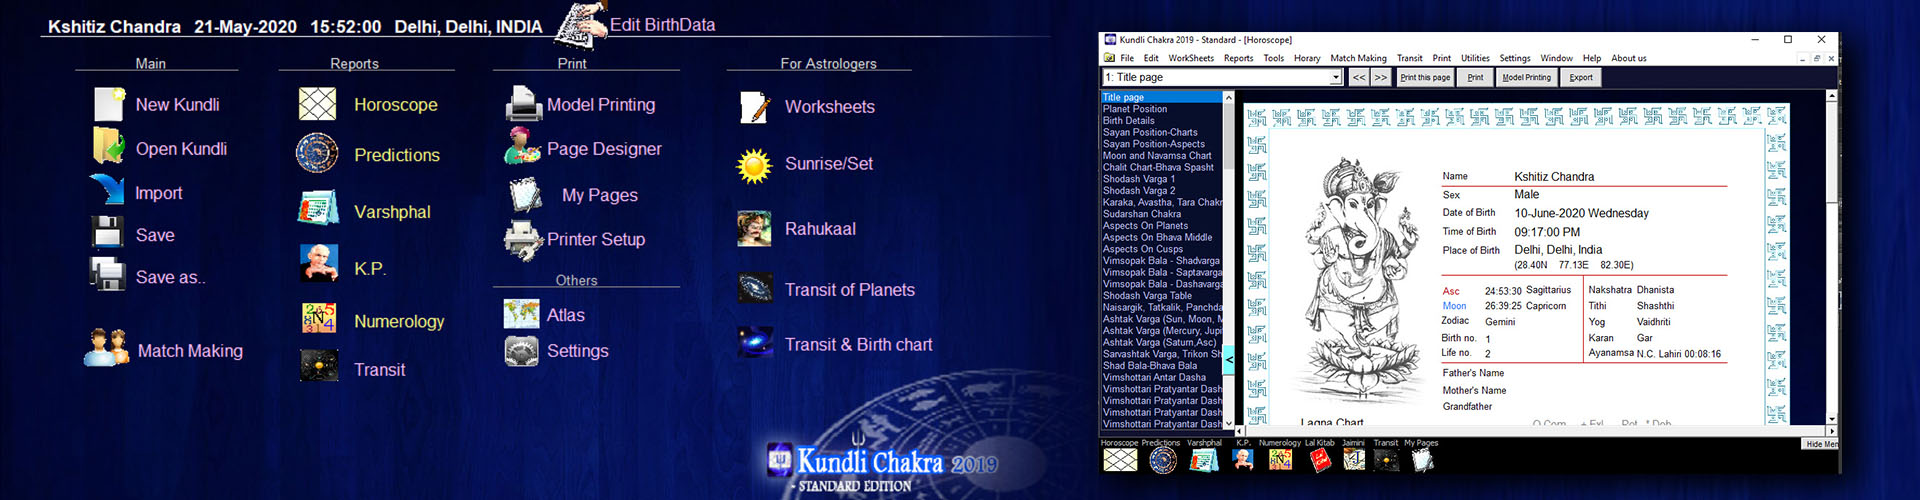
Task: Click the Model Printing toolbar button
Action: pyautogui.click(x=1526, y=77)
